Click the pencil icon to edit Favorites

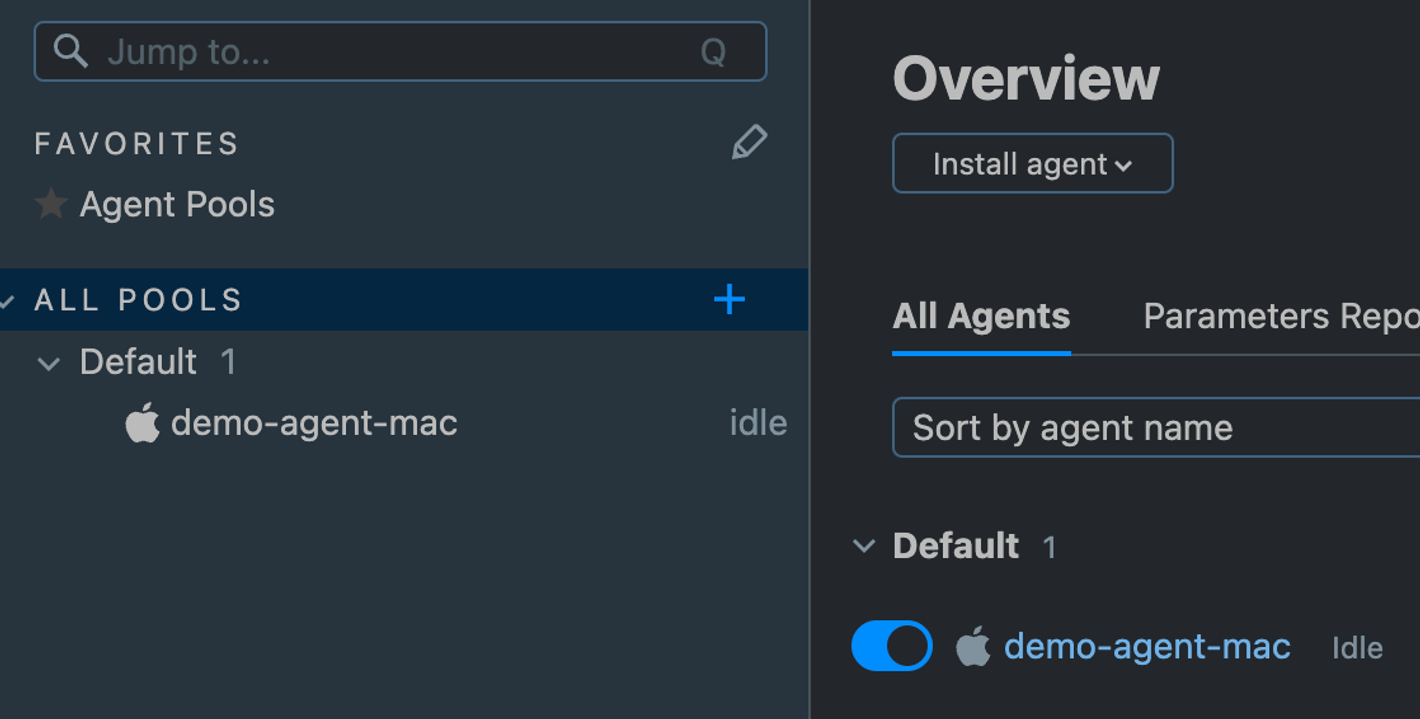pos(749,143)
